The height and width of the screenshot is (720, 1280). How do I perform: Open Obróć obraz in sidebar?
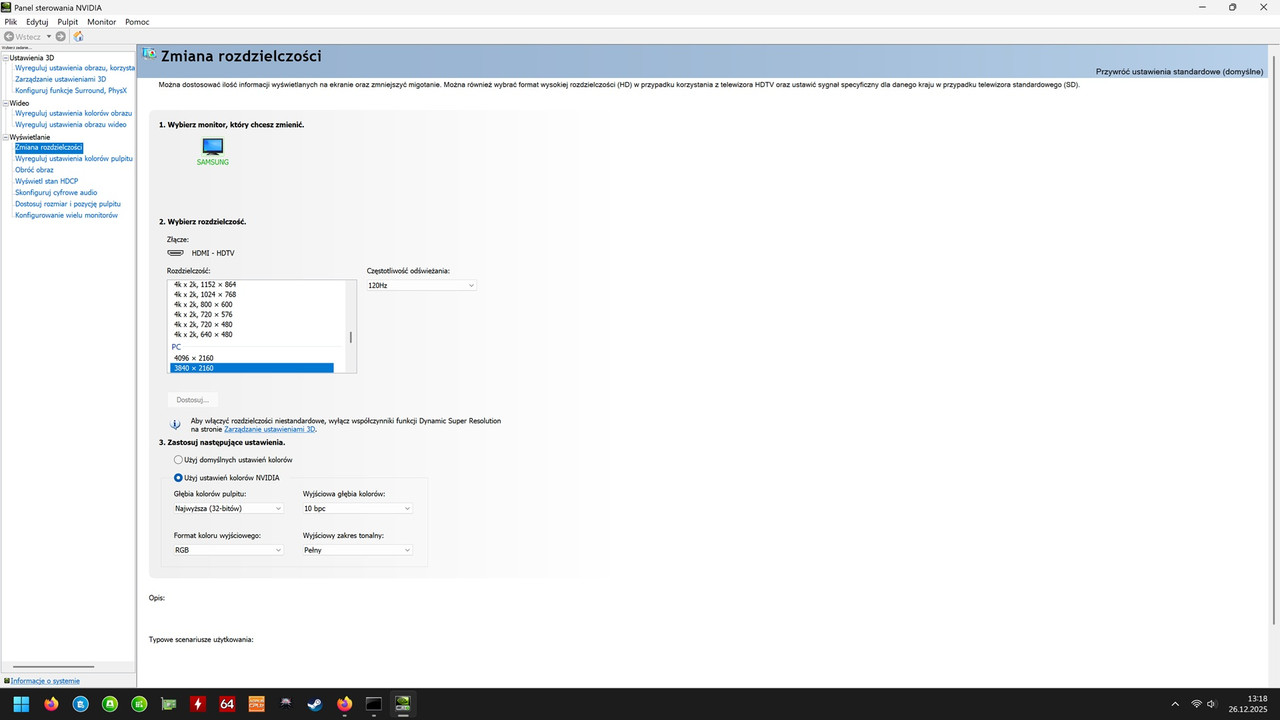(x=34, y=170)
